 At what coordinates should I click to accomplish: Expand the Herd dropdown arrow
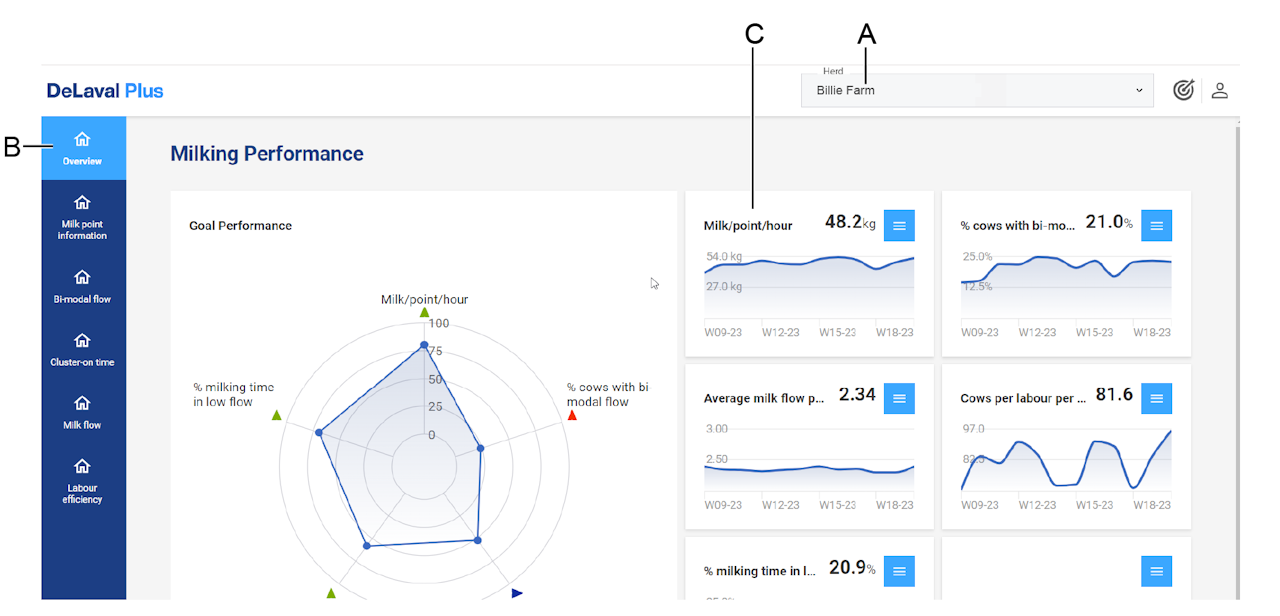pos(1139,91)
